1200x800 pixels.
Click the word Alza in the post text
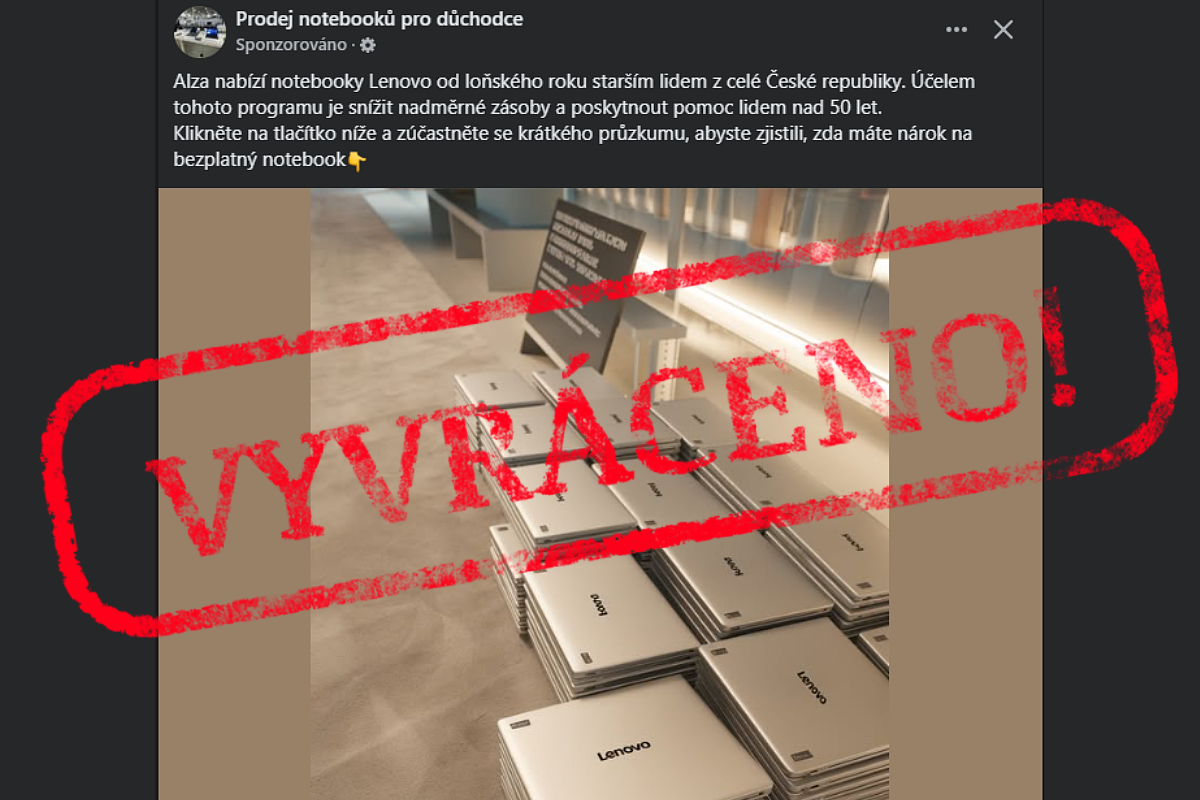192,82
